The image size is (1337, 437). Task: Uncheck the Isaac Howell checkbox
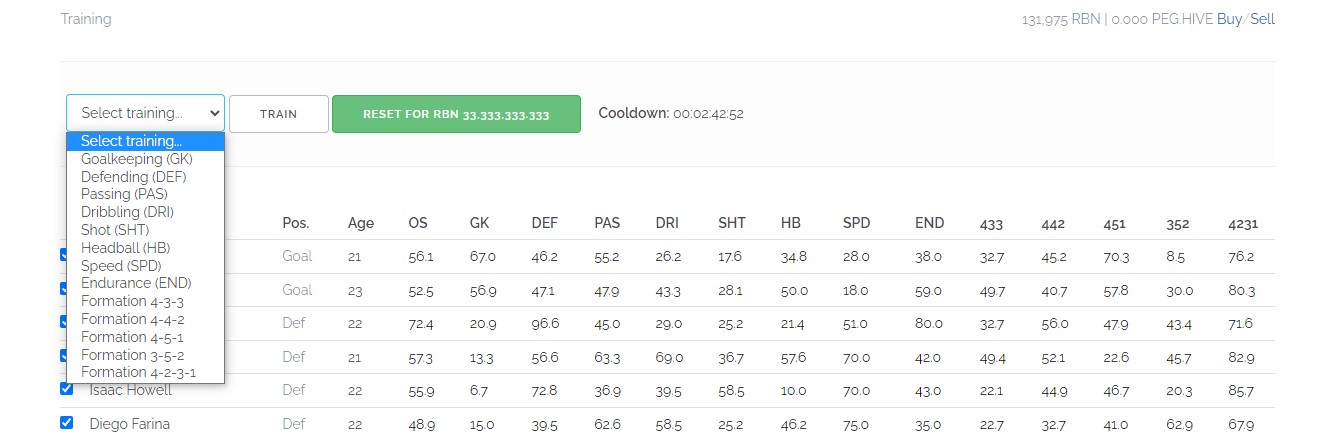point(67,389)
